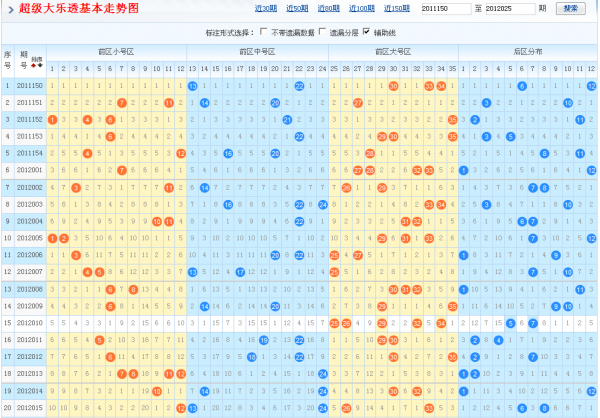The width and height of the screenshot is (600, 418).
Task: Open the 近30期 link
Action: click(266, 8)
